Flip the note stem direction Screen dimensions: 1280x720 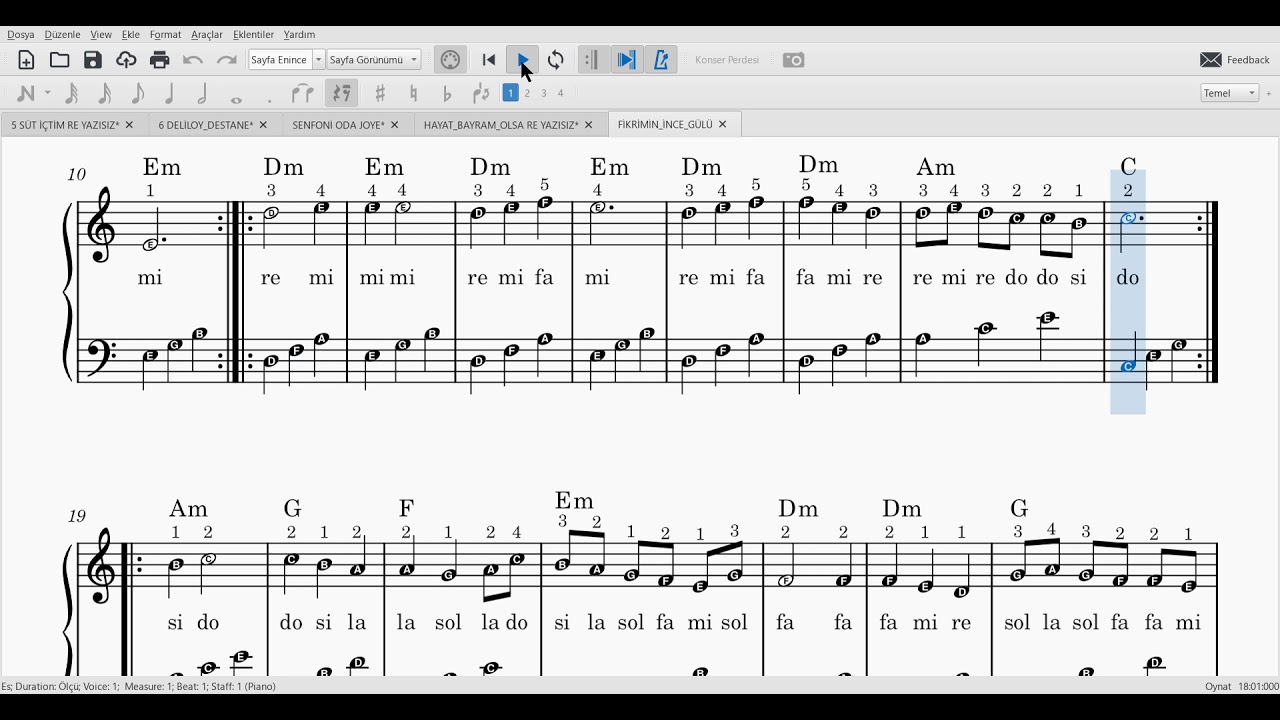coord(481,93)
